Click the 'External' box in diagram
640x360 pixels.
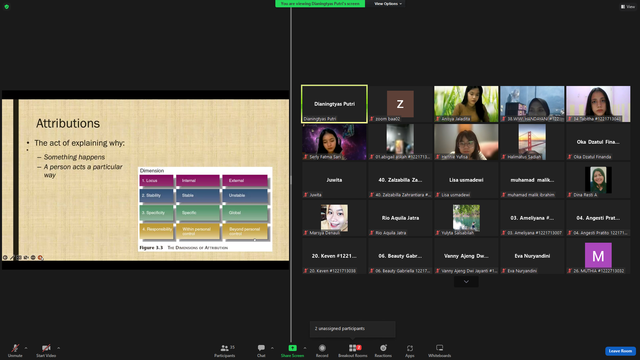tap(245, 181)
